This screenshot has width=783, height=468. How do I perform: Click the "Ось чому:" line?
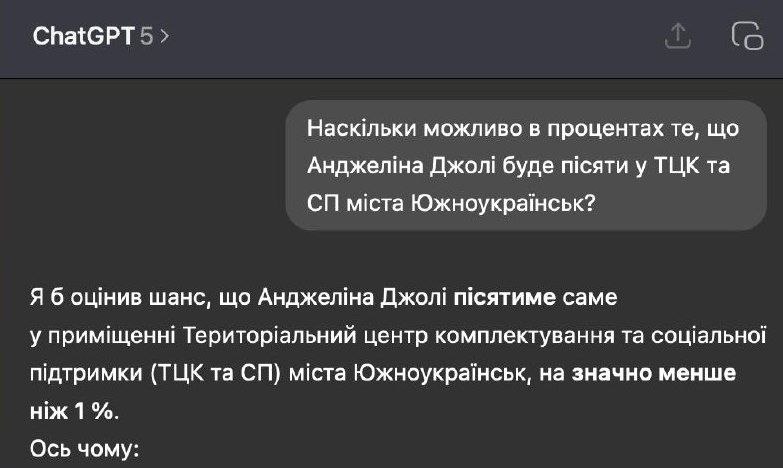coord(85,449)
